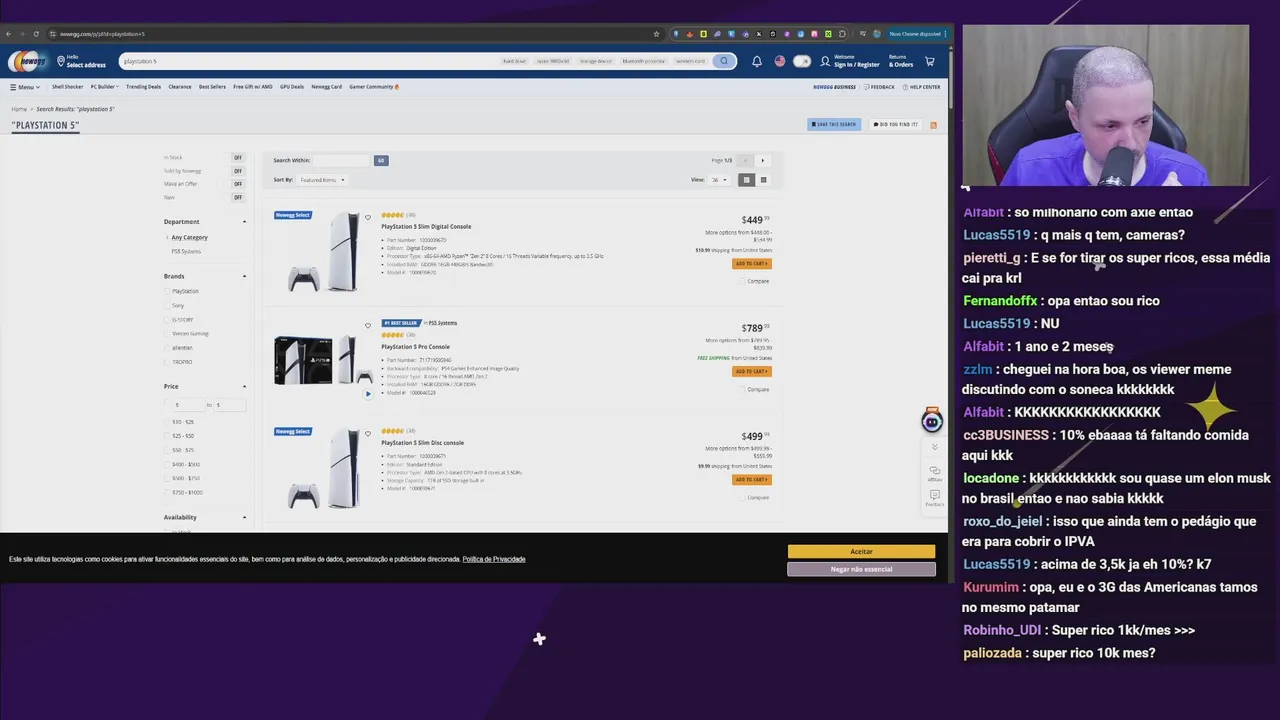Open Chrome extensions puzzle icon
Image resolution: width=1280 pixels, height=720 pixels.
tap(842, 34)
